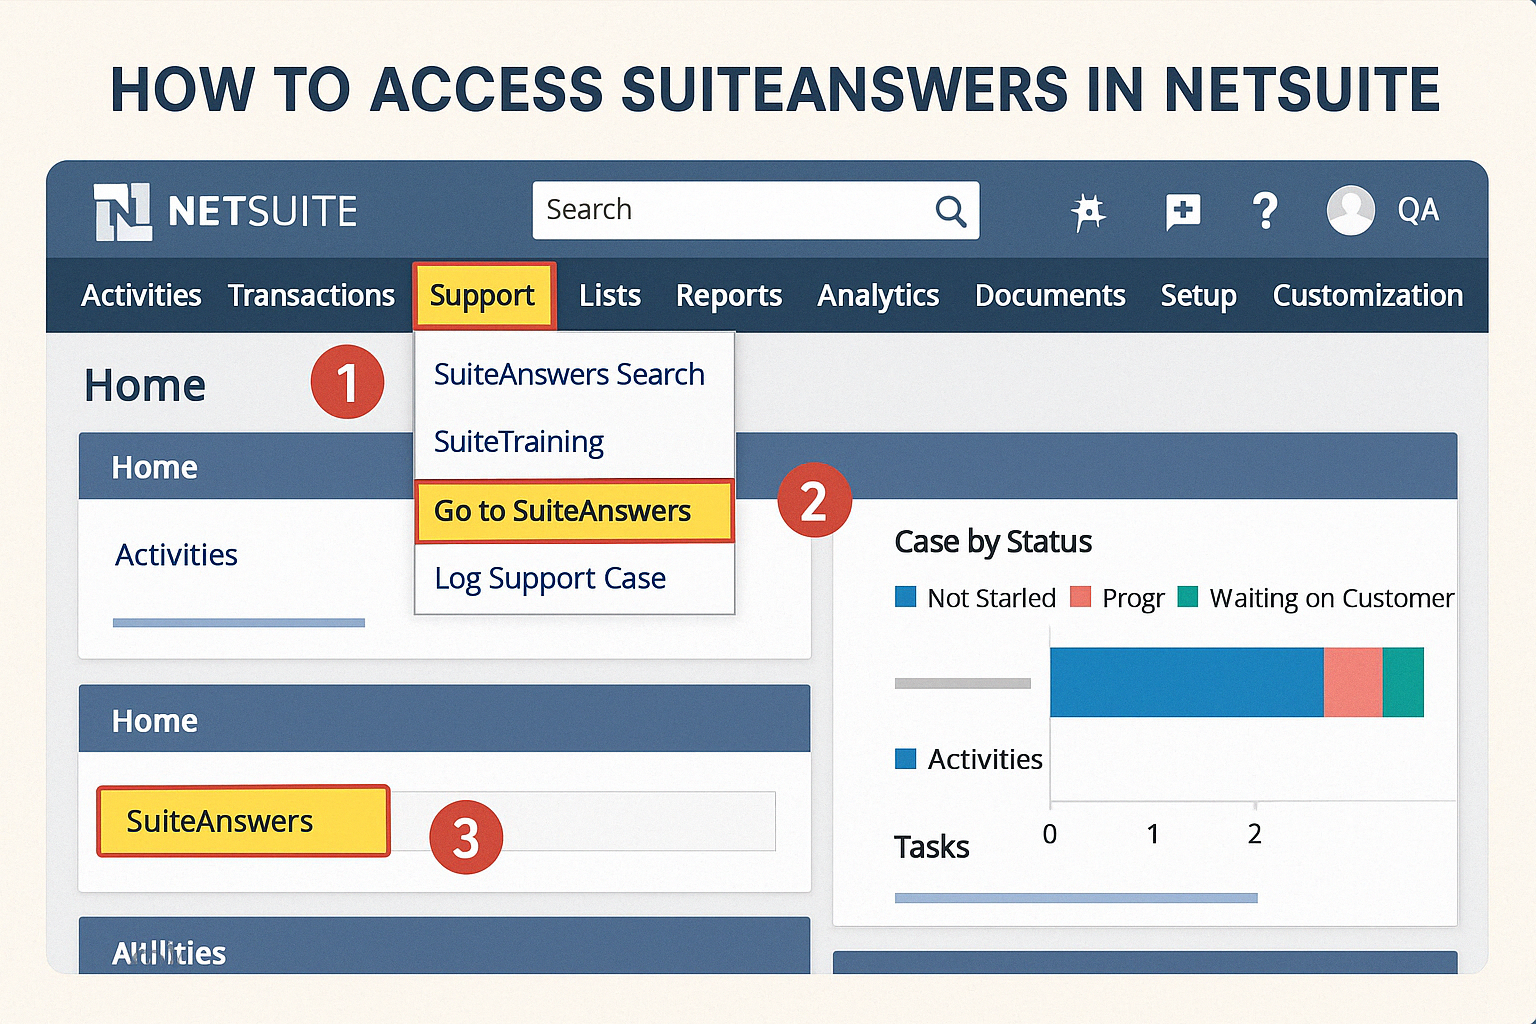Click the magnifier icon in the Search box
The image size is (1536, 1024).
tap(950, 211)
